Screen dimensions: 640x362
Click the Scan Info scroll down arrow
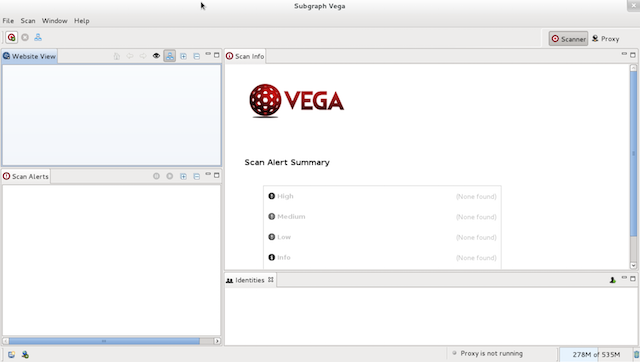click(x=633, y=265)
